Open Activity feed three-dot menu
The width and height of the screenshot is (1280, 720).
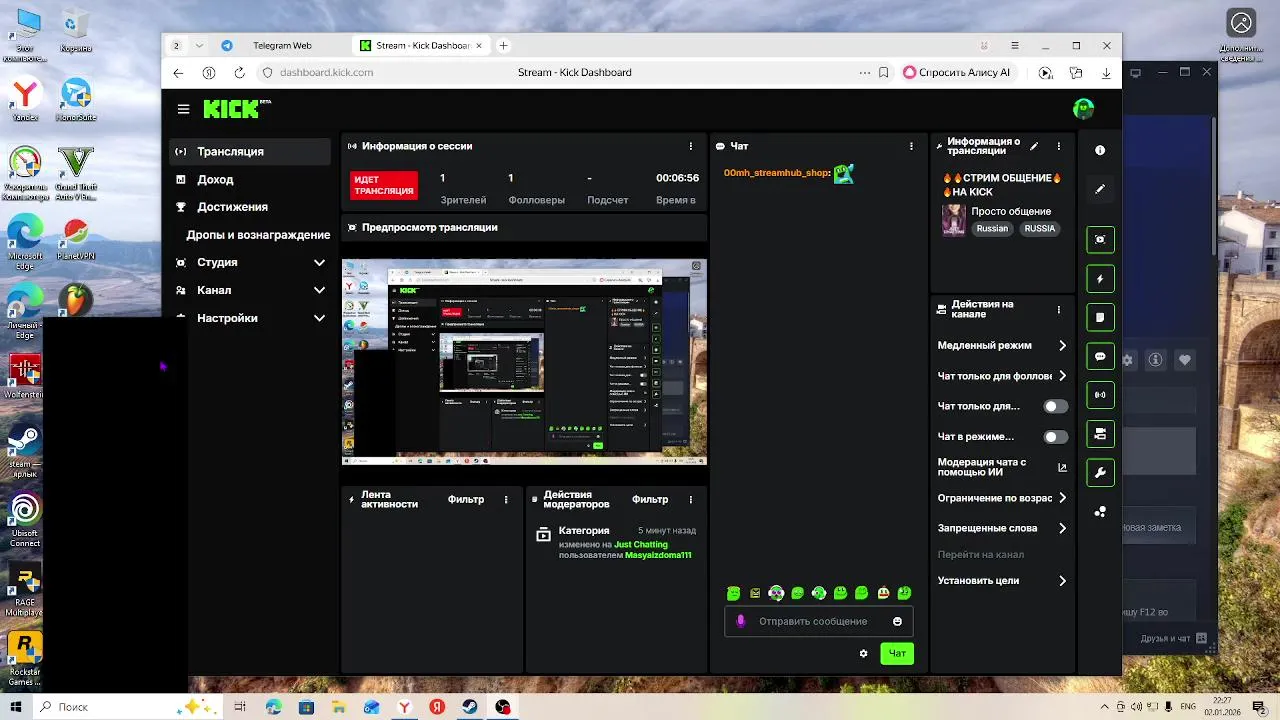click(506, 499)
